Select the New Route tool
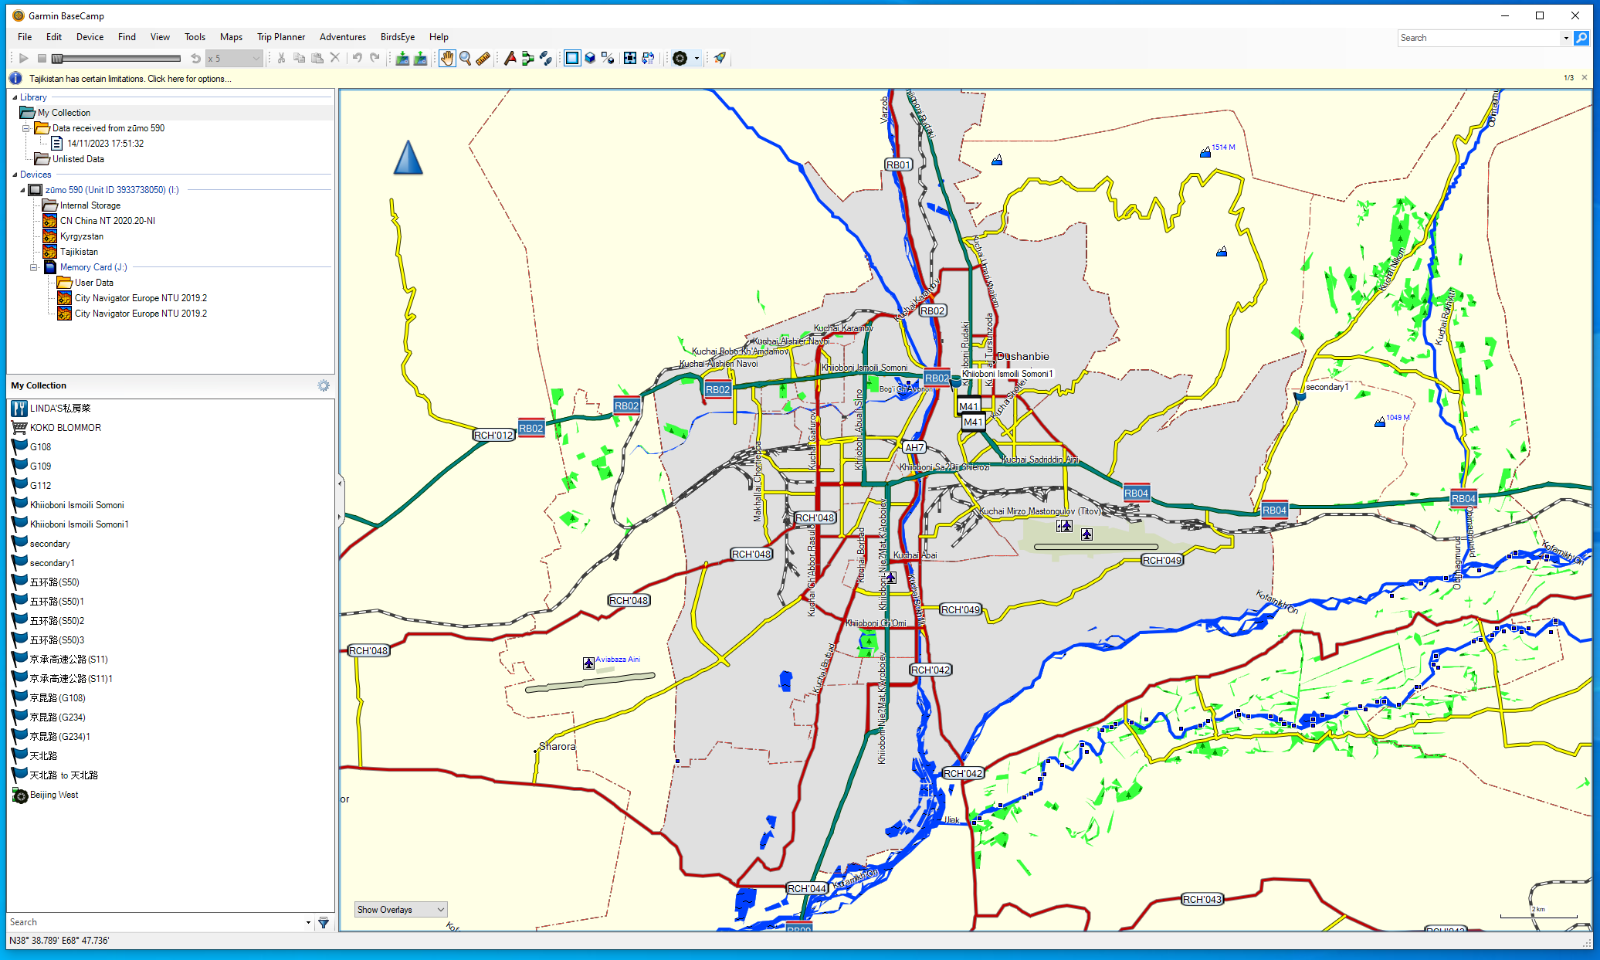This screenshot has height=960, width=1600. [x=528, y=58]
